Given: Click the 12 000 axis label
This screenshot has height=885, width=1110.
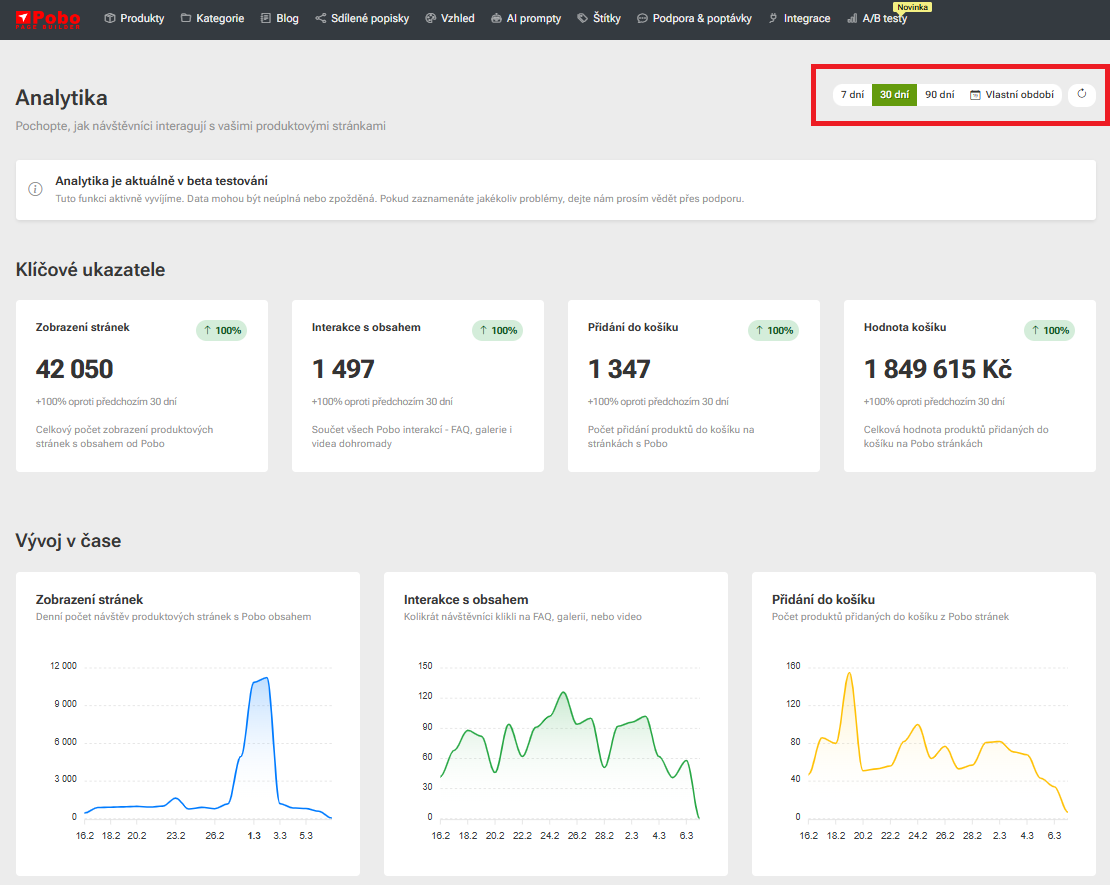Looking at the screenshot, I should [x=63, y=666].
